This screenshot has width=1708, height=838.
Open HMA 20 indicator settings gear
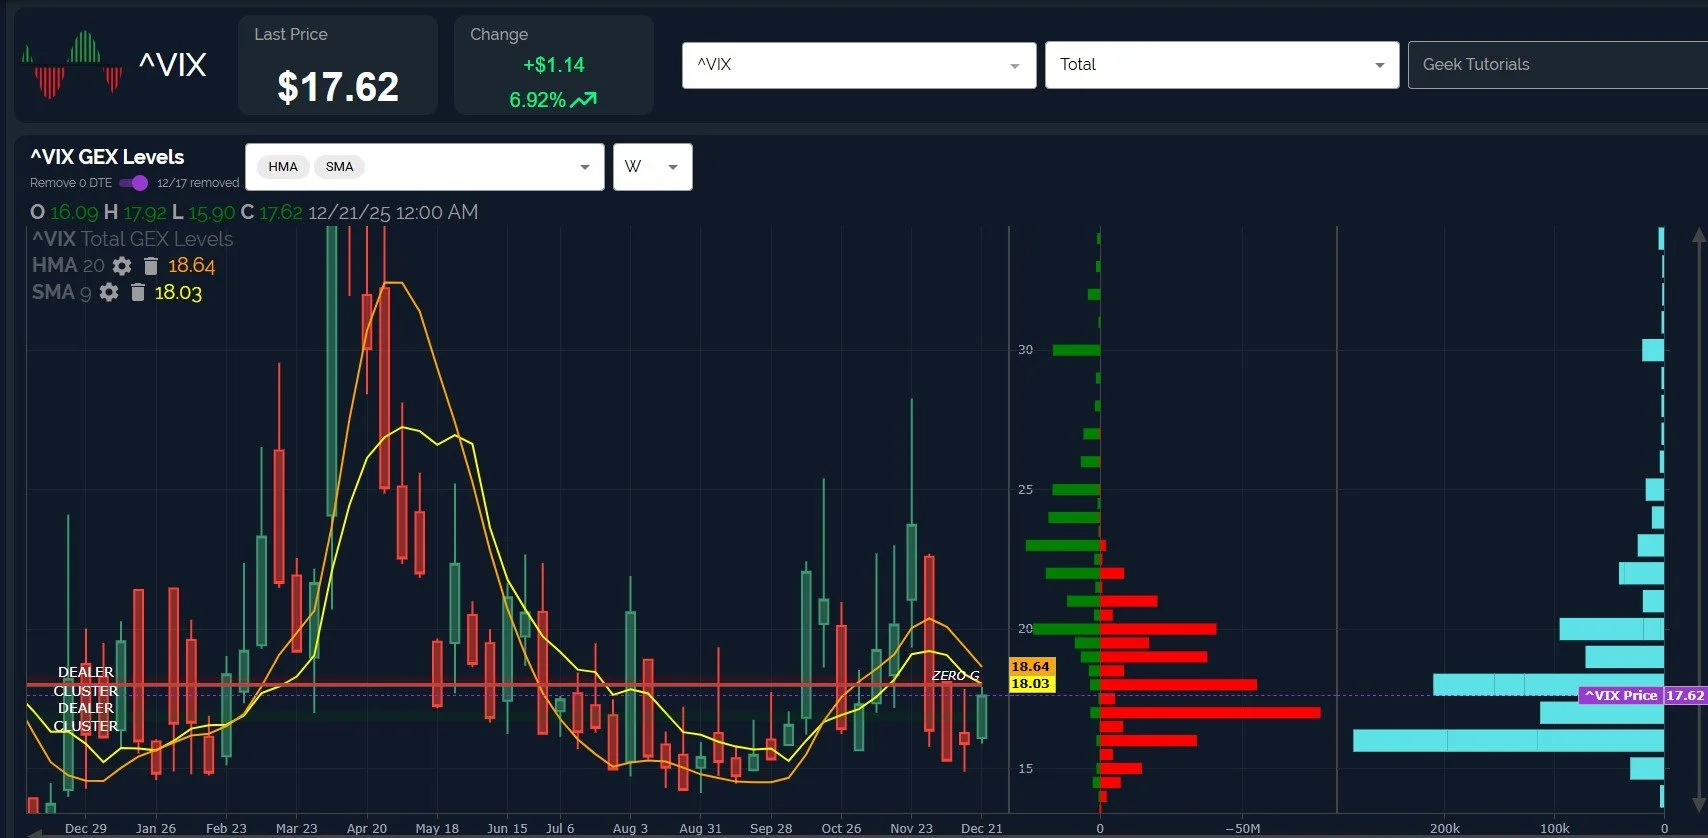122,266
